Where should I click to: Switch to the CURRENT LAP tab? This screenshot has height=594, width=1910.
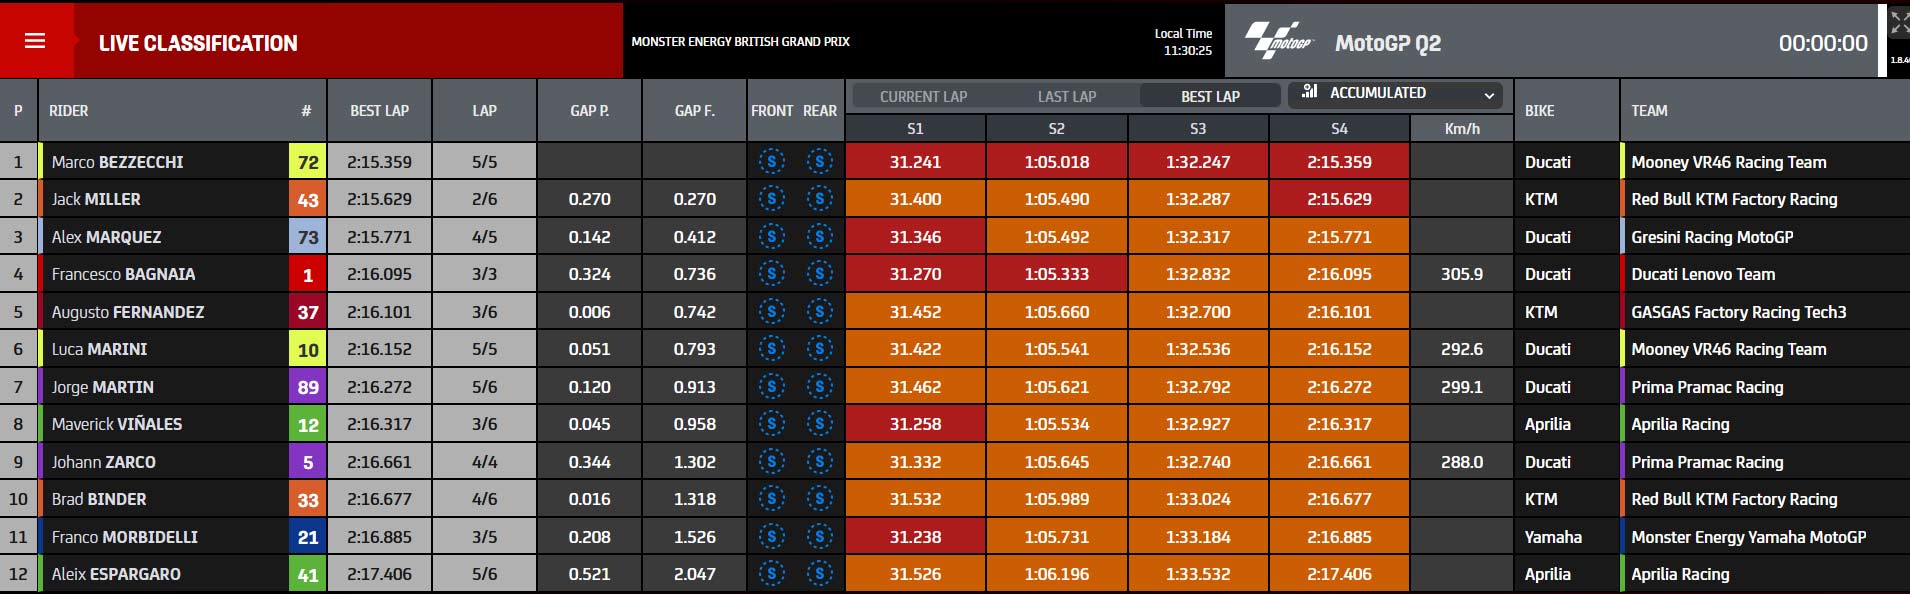pos(923,97)
